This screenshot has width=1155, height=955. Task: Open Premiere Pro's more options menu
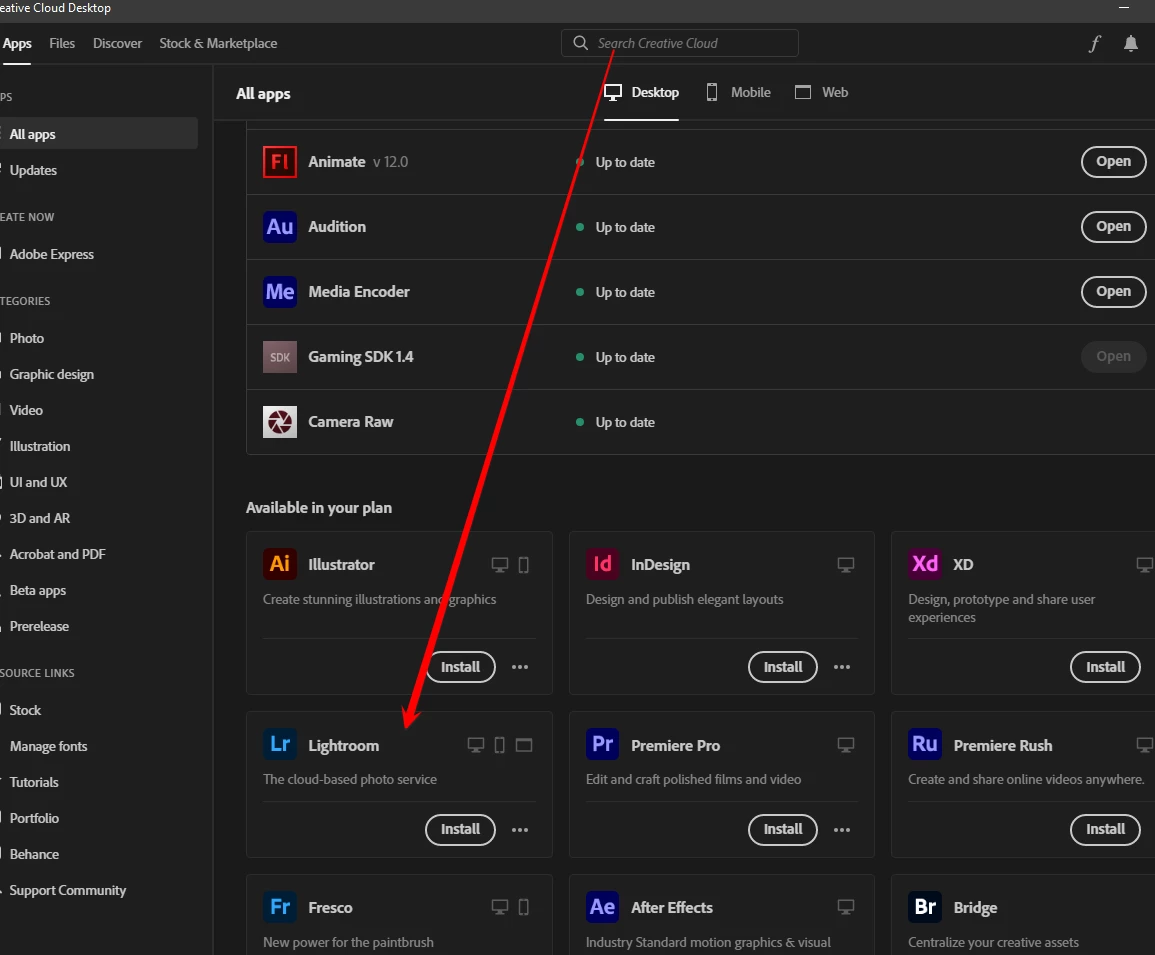(x=842, y=830)
